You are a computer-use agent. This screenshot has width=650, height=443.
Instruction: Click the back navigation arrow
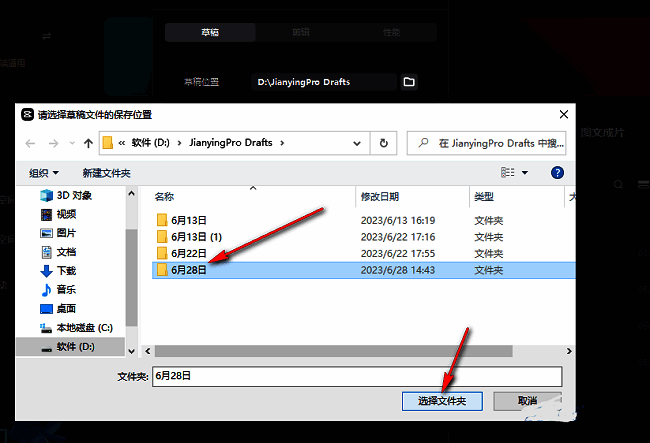point(28,143)
